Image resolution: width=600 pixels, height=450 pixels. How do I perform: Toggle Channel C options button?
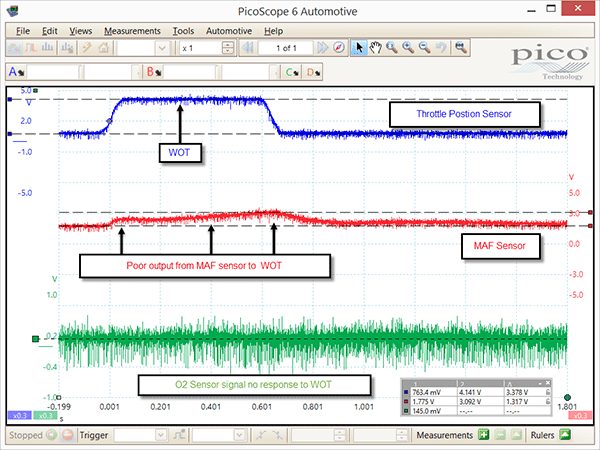coord(293,72)
